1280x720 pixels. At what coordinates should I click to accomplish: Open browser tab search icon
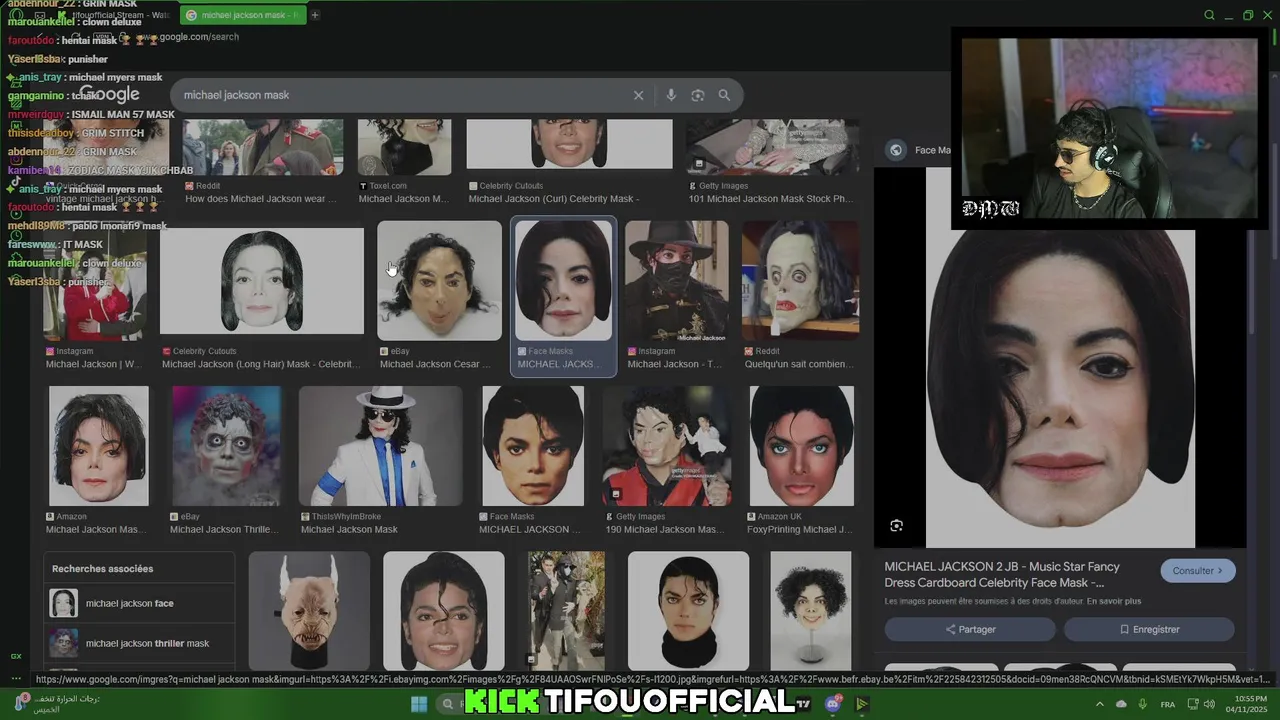(1209, 15)
